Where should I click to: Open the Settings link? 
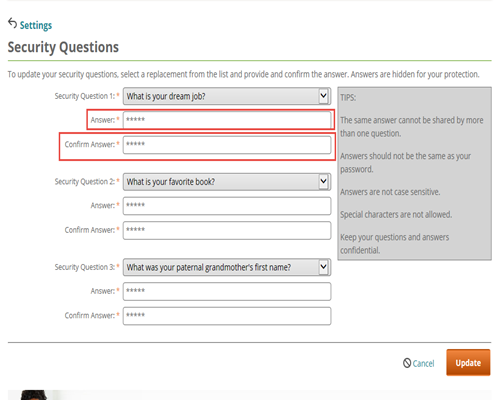pos(36,25)
